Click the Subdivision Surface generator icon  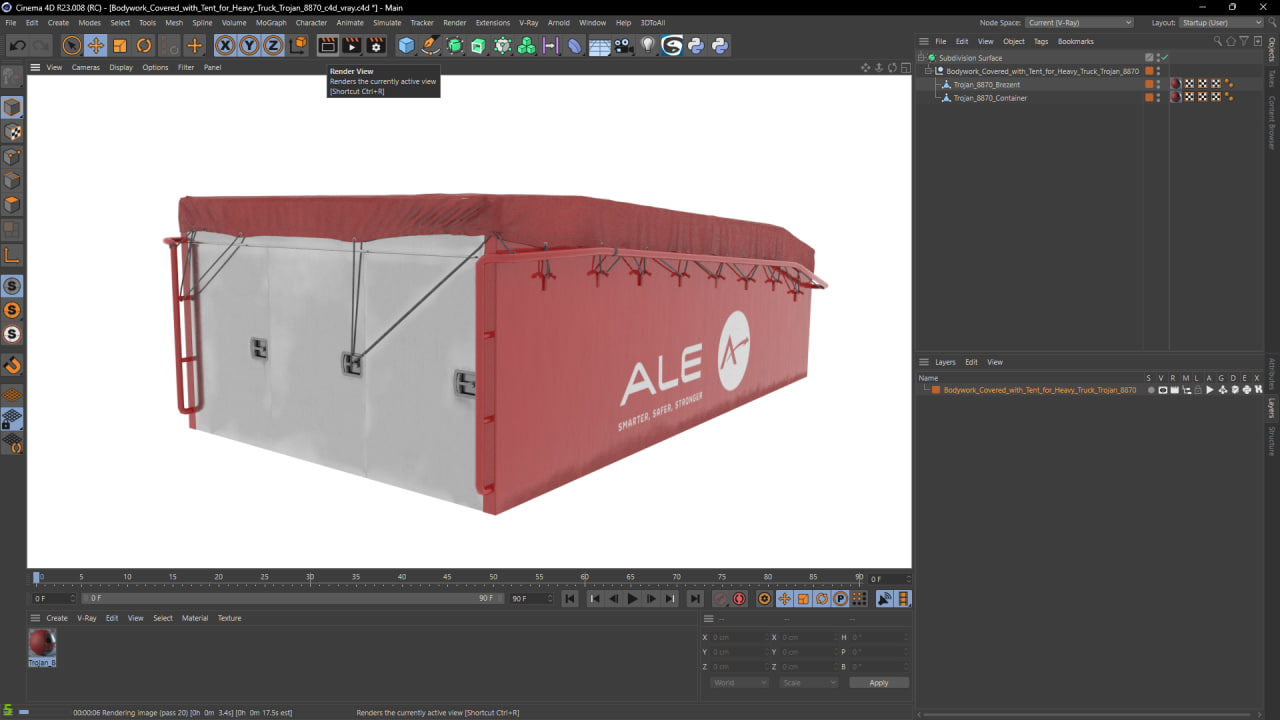[455, 45]
